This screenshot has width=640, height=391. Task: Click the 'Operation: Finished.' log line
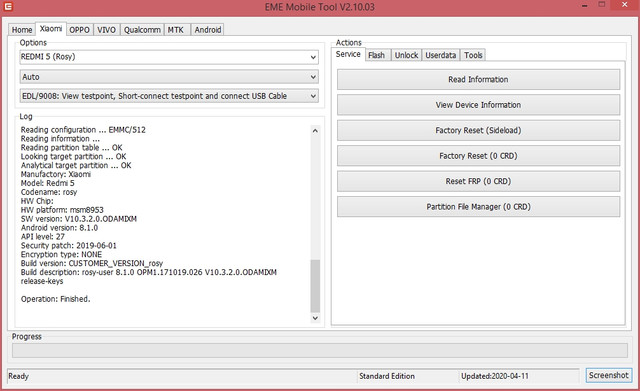[x=56, y=299]
